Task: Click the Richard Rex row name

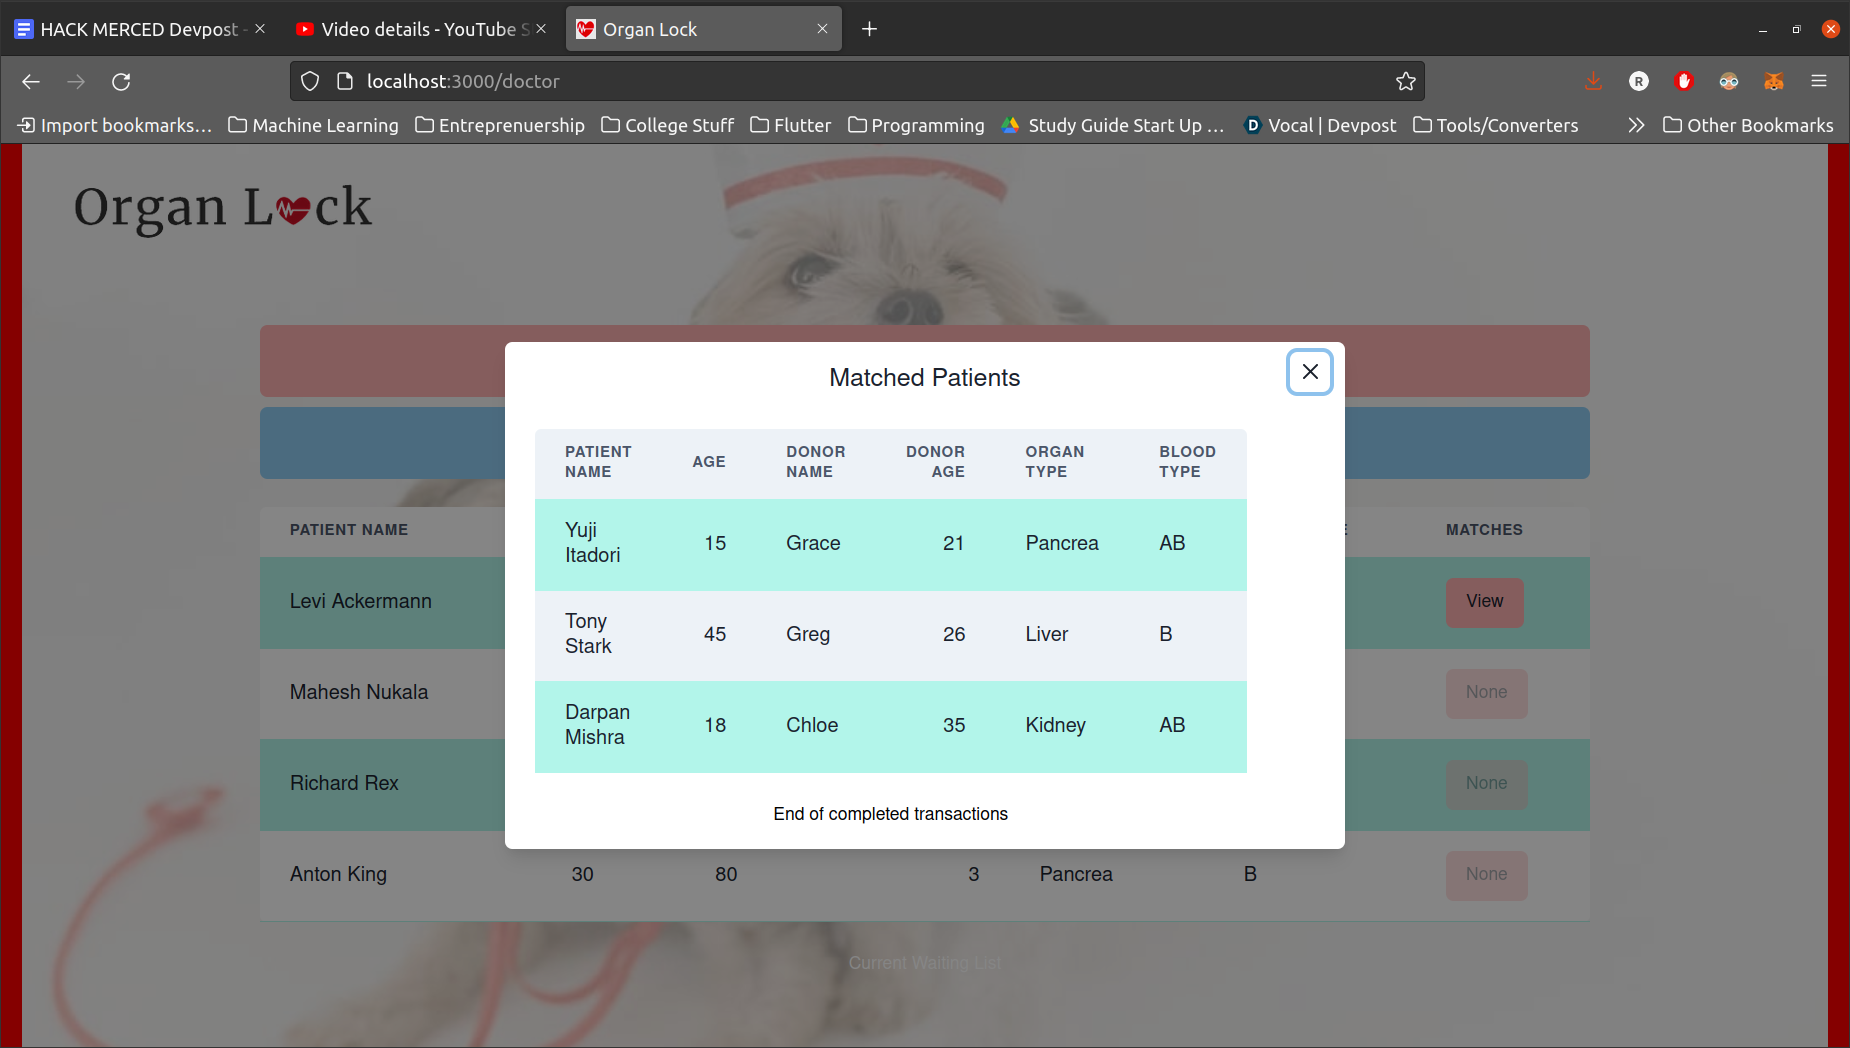Action: (344, 784)
